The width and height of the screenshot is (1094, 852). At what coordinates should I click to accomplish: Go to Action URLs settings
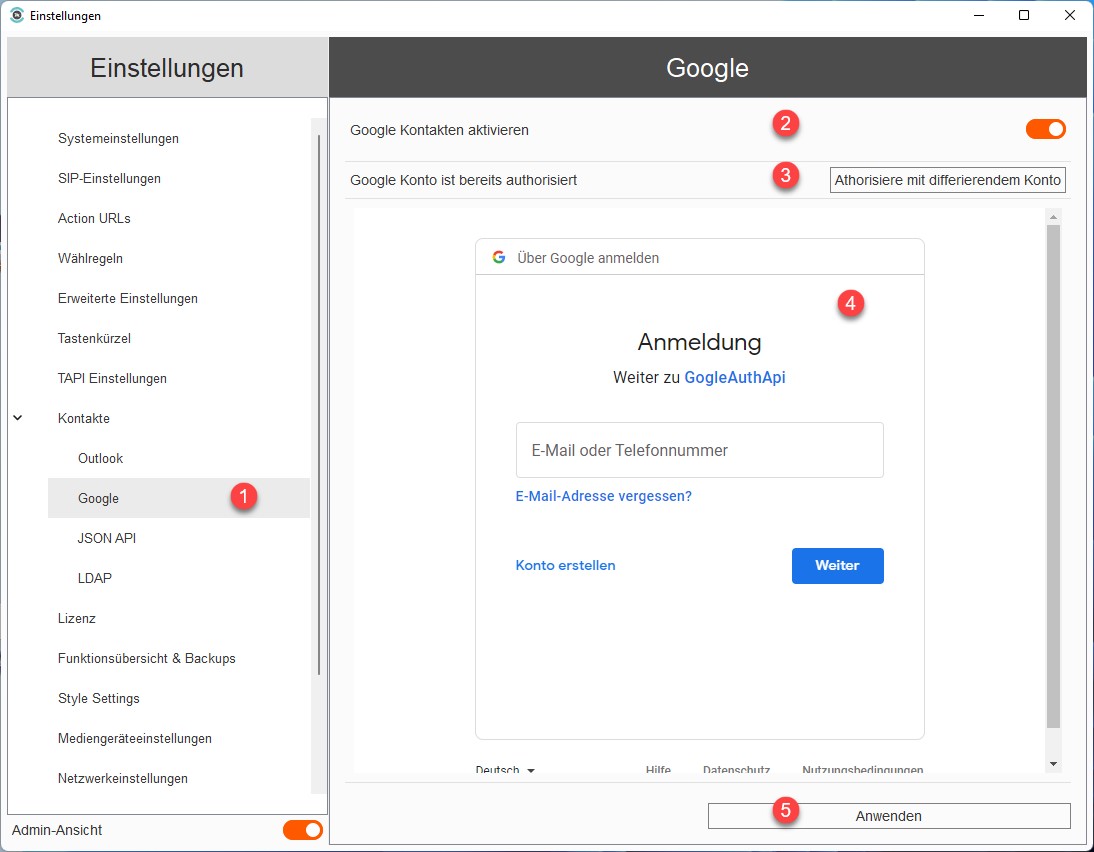[x=94, y=218]
